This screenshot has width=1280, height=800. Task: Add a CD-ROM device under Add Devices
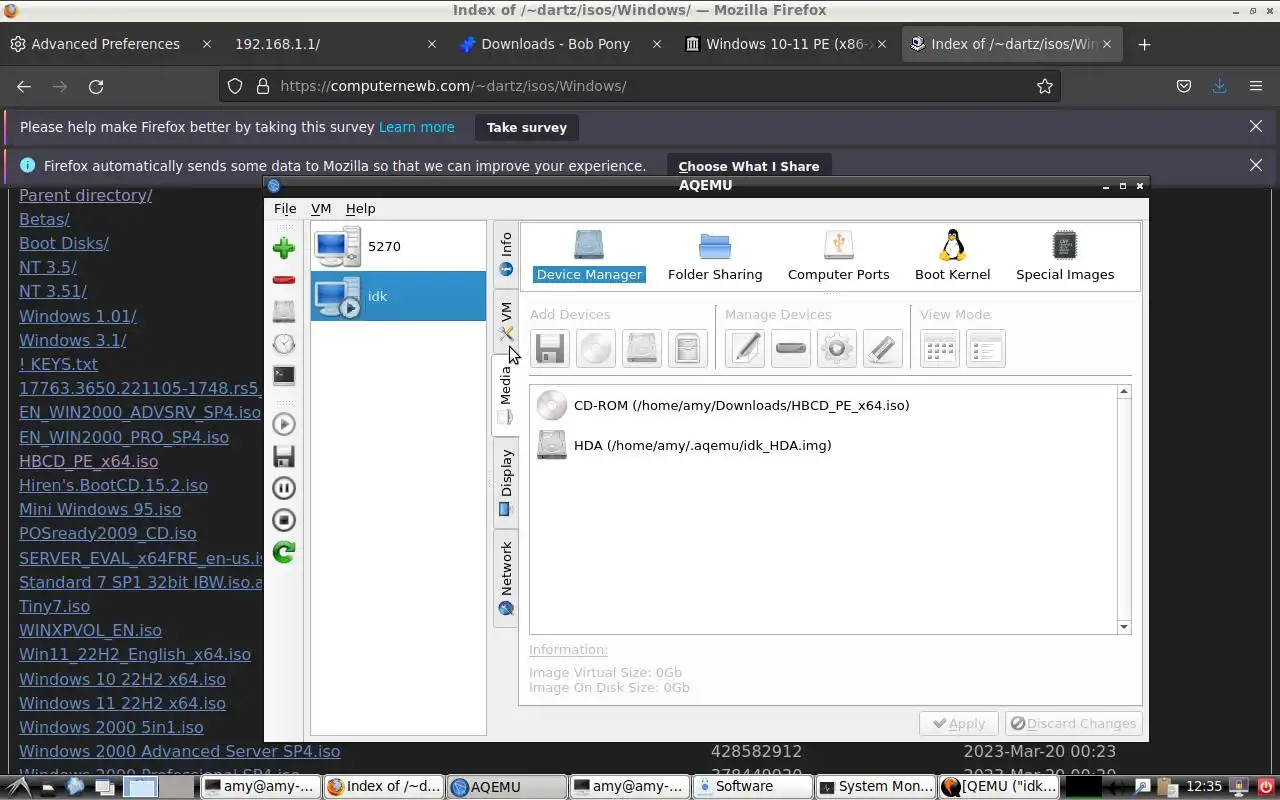[596, 348]
